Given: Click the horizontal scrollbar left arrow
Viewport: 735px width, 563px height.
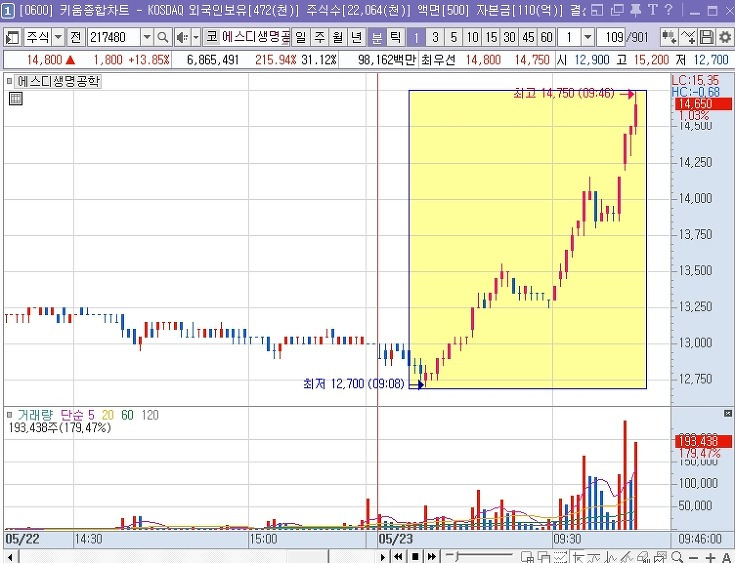Looking at the screenshot, I should tap(10, 557).
